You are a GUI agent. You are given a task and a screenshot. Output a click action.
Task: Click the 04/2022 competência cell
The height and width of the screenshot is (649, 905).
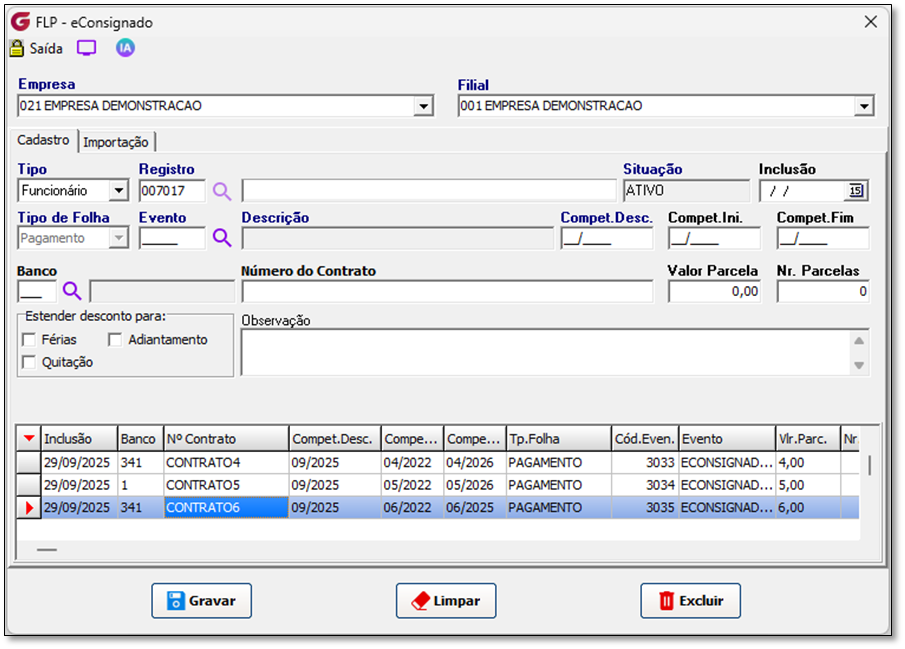click(413, 462)
